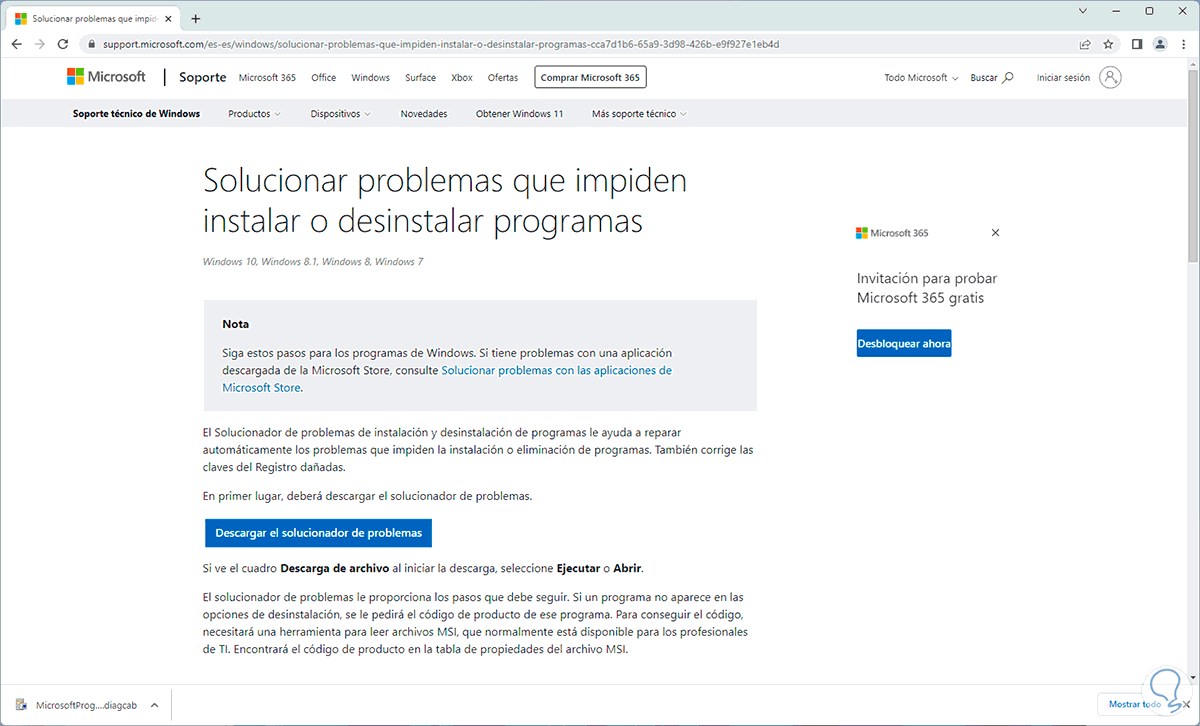Close the Microsoft 365 promo panel
Image resolution: width=1200 pixels, height=726 pixels.
tap(995, 232)
